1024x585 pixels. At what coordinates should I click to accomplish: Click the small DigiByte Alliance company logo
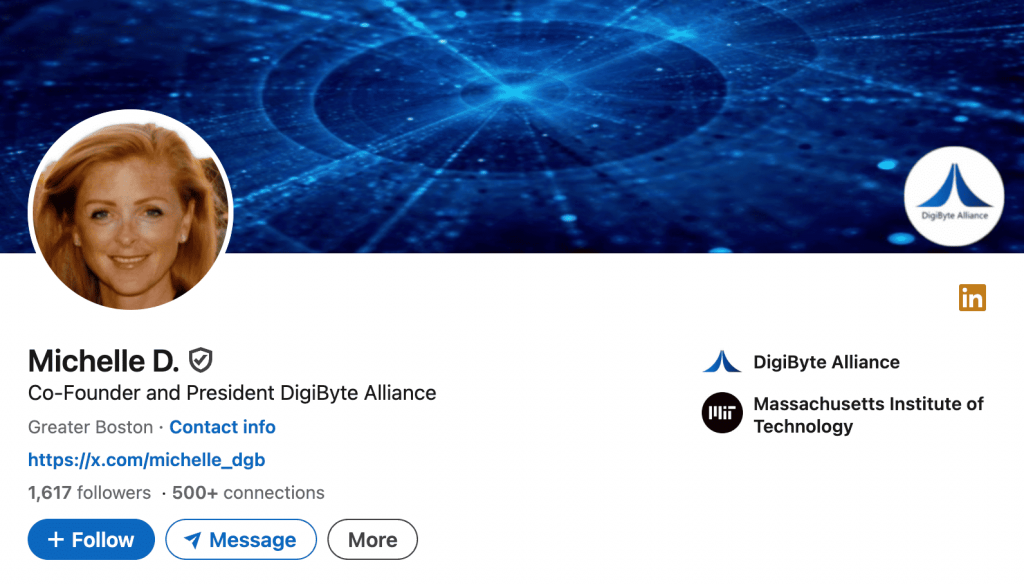click(722, 362)
